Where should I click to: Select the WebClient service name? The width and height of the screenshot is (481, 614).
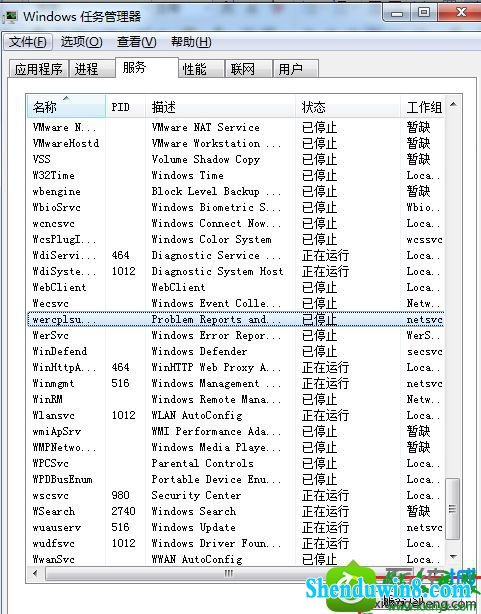point(60,287)
